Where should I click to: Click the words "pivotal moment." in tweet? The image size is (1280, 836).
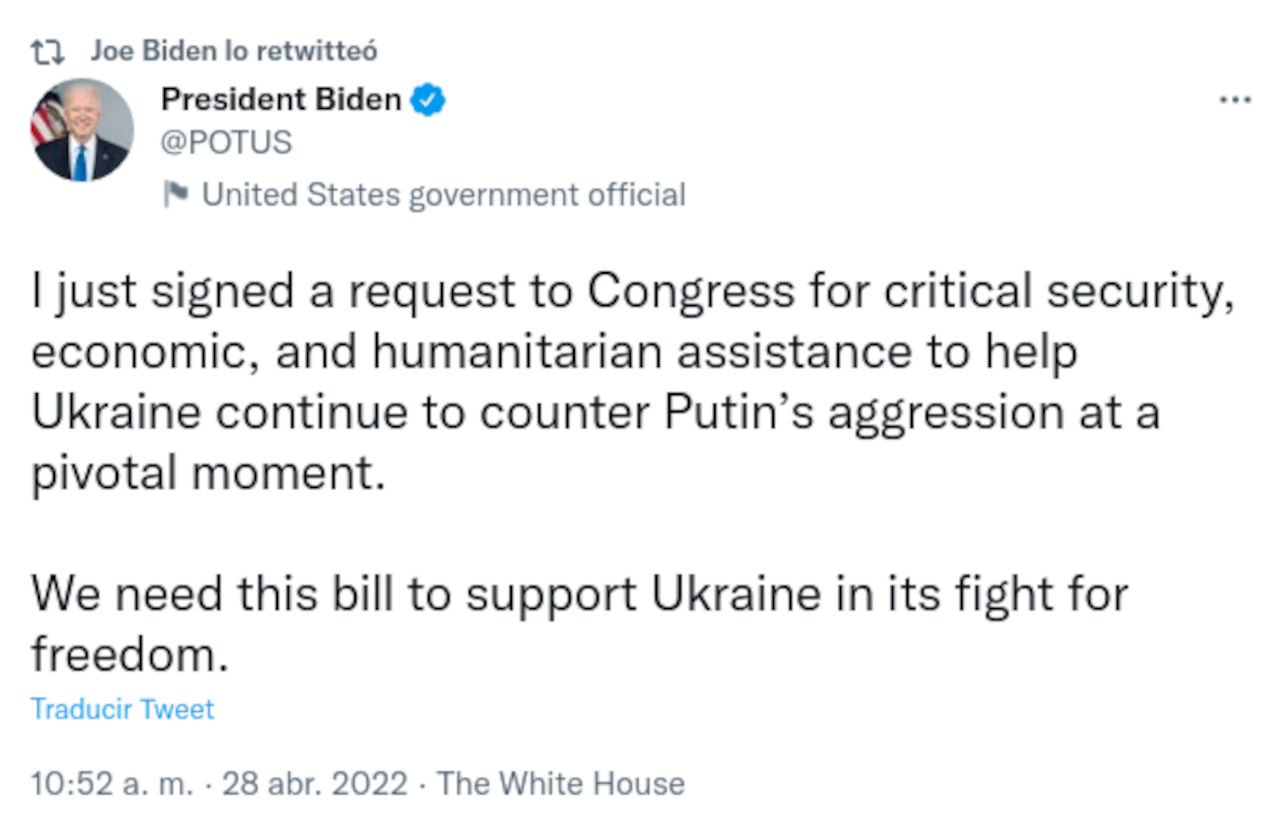(x=208, y=474)
